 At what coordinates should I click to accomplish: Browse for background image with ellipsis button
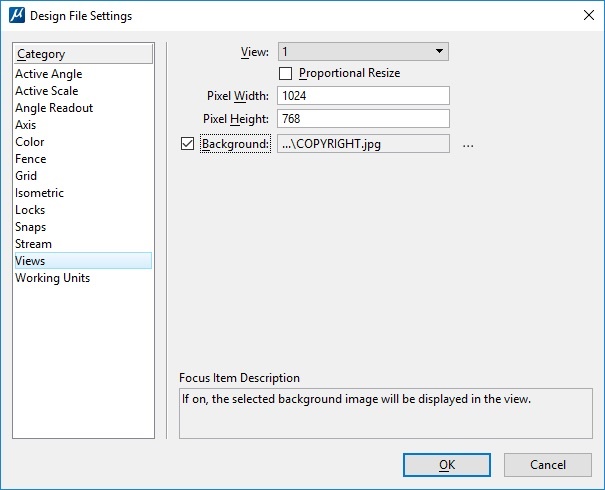click(x=468, y=144)
